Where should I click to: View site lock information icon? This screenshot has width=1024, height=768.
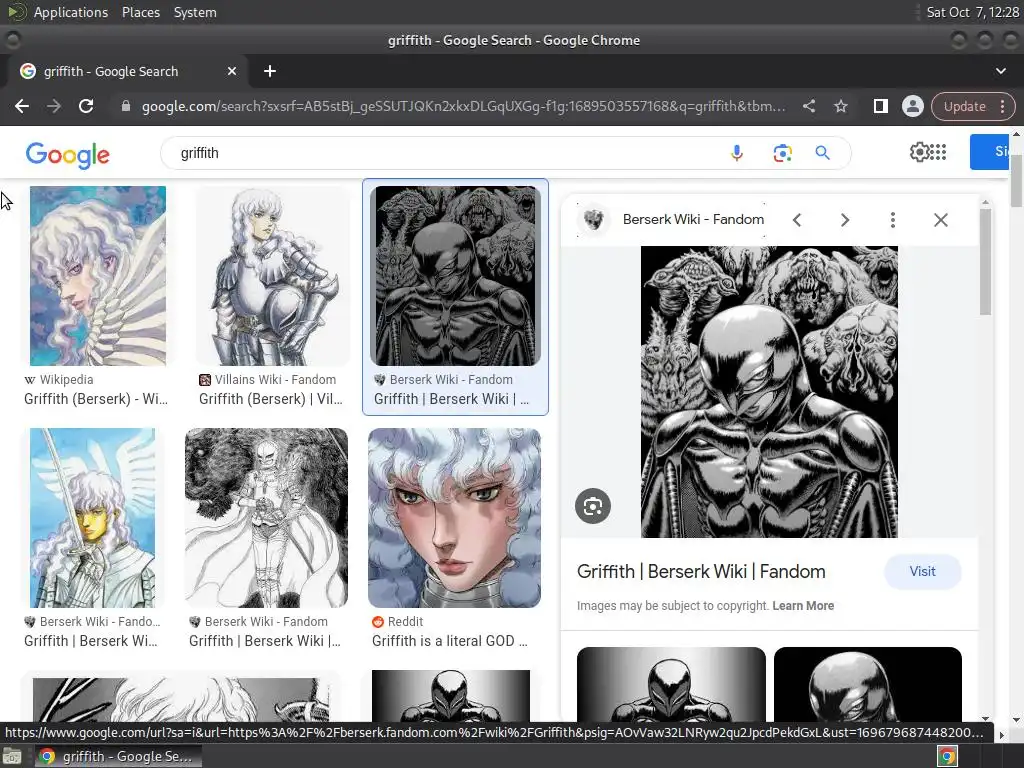(126, 106)
